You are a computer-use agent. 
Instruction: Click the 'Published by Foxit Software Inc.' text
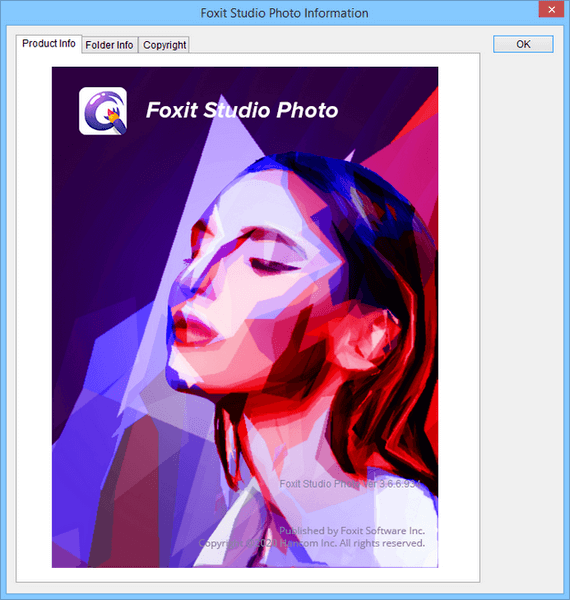pyautogui.click(x=352, y=531)
